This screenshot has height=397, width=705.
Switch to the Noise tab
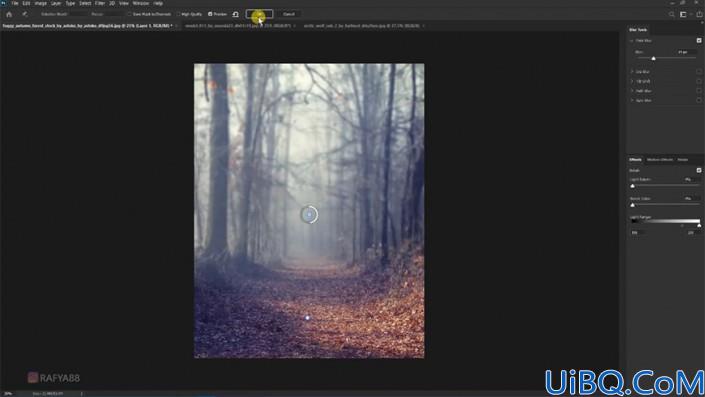click(683, 160)
